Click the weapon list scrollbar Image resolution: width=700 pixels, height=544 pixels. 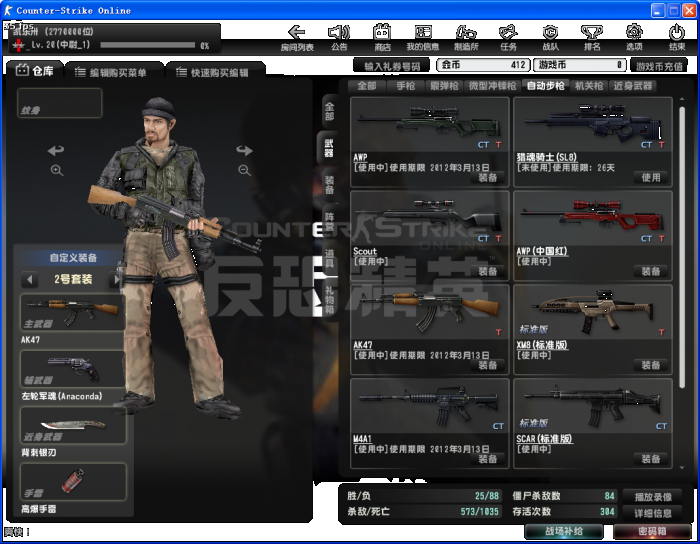(x=682, y=246)
